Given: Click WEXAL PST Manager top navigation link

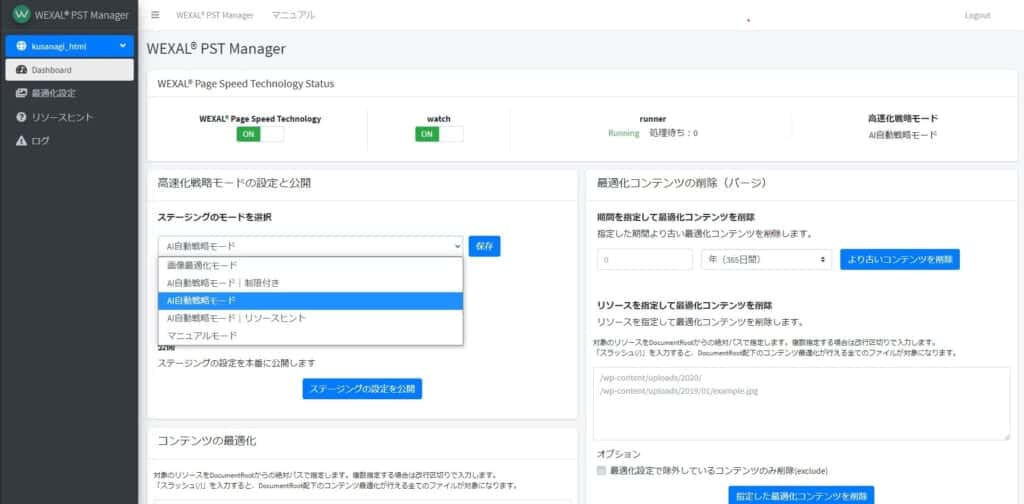Looking at the screenshot, I should tap(215, 15).
